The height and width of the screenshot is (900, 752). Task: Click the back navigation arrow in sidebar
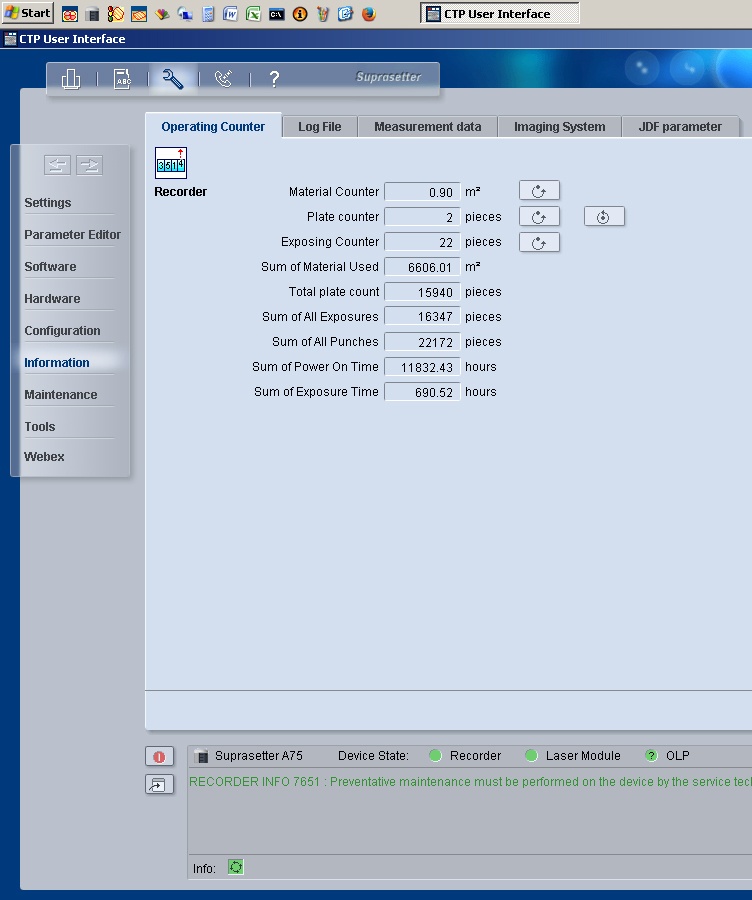click(x=57, y=166)
